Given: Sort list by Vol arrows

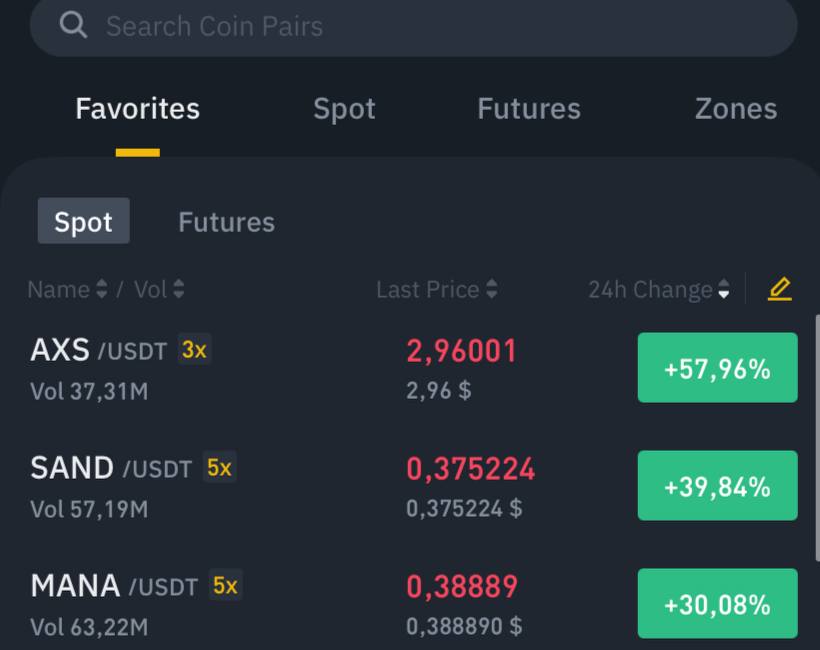Looking at the screenshot, I should tap(178, 289).
